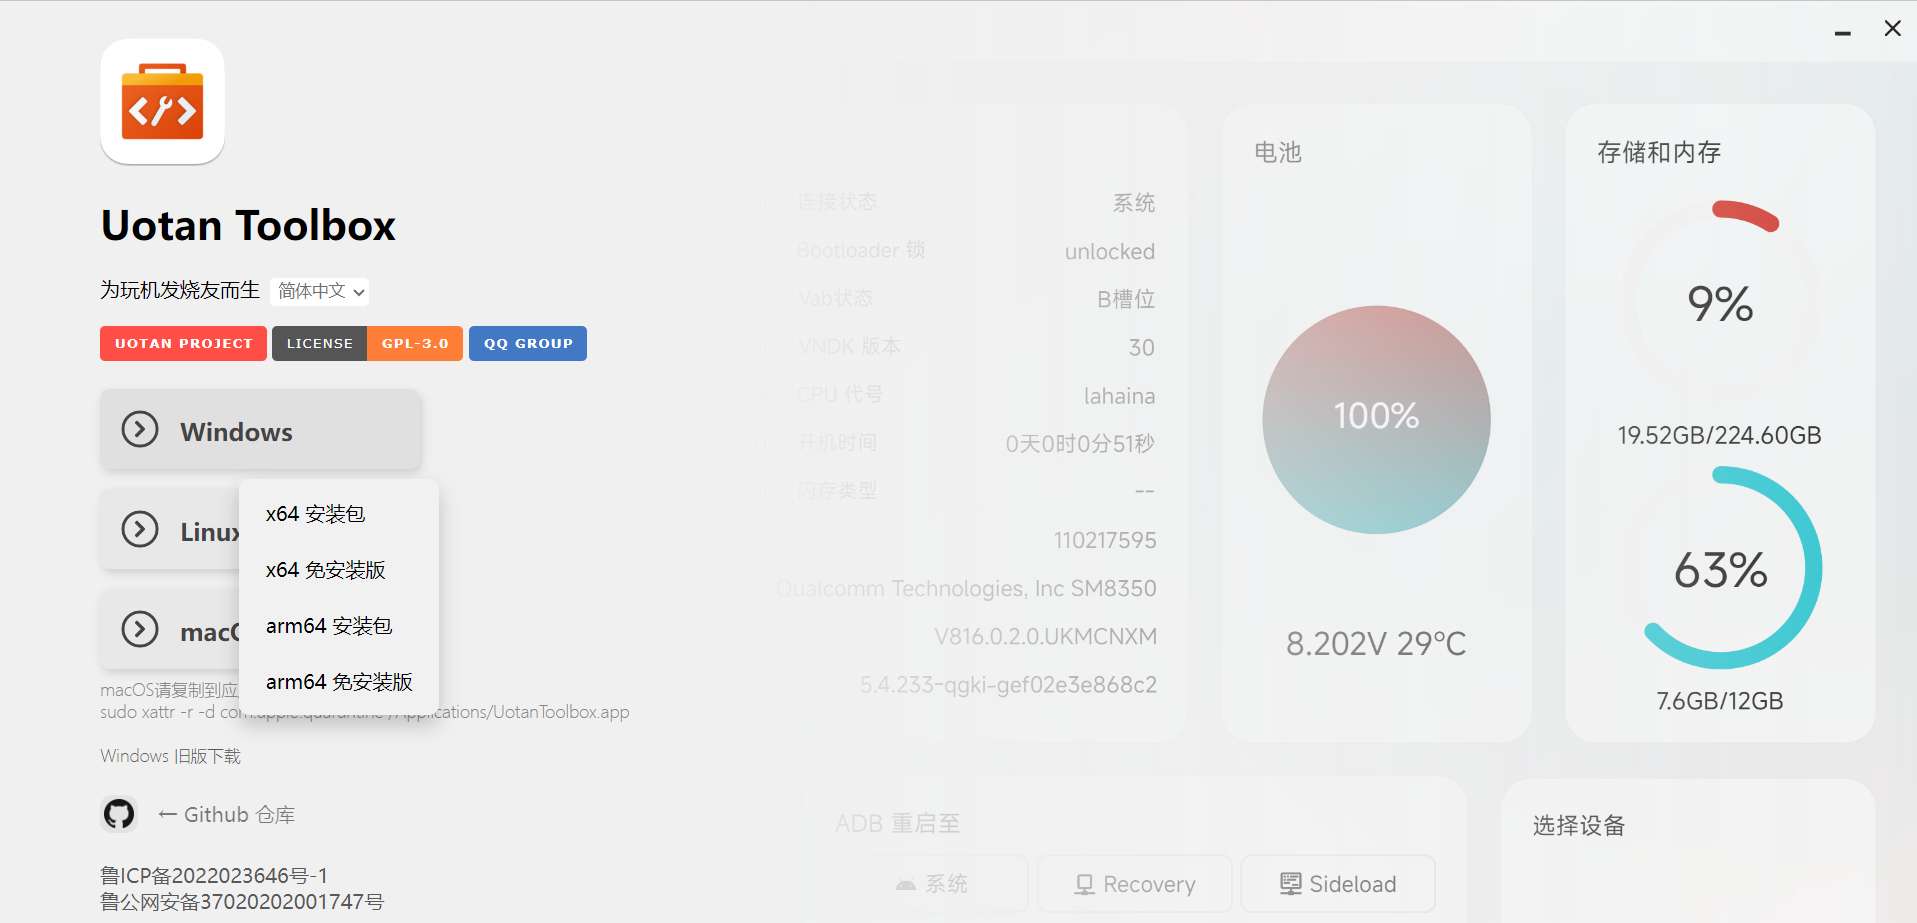Expand the Windows download options

click(260, 430)
